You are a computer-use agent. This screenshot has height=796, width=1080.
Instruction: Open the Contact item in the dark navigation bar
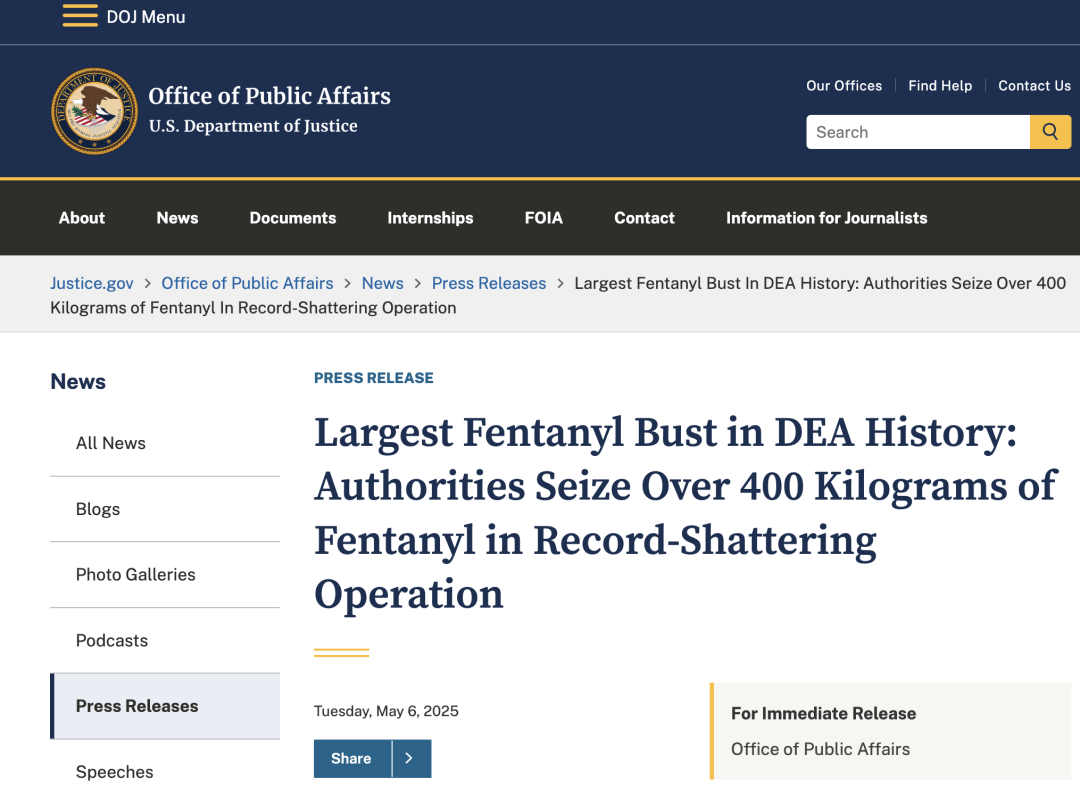point(644,218)
